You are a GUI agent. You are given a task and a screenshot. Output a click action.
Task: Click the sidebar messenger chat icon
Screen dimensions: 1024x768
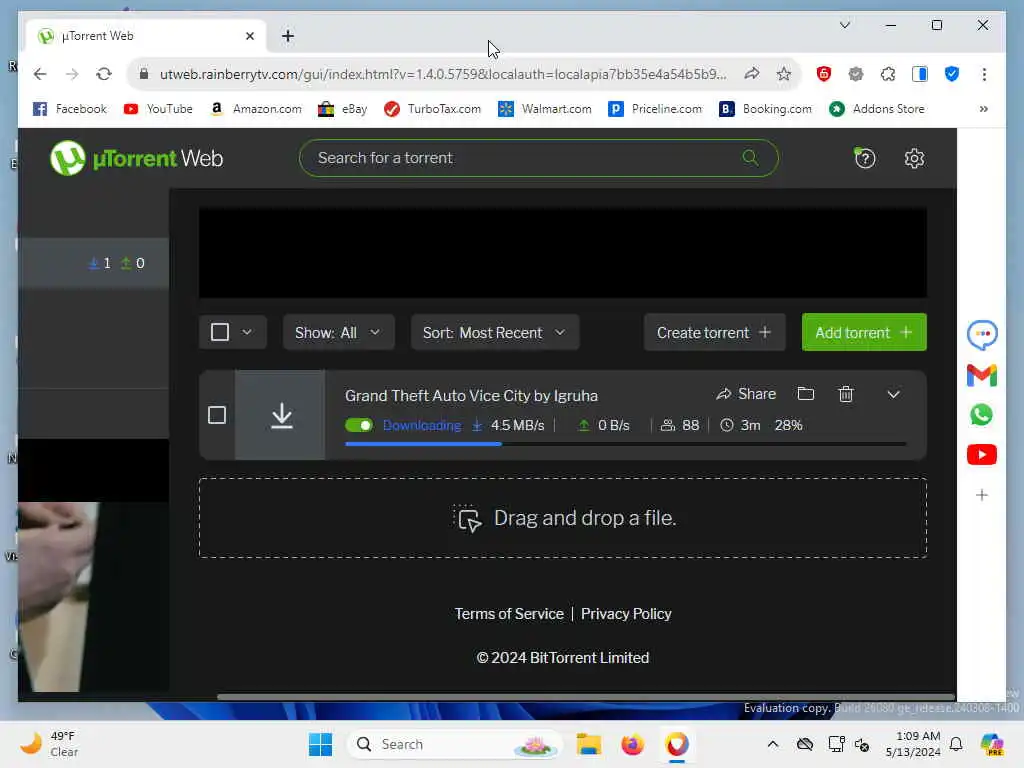(x=982, y=335)
